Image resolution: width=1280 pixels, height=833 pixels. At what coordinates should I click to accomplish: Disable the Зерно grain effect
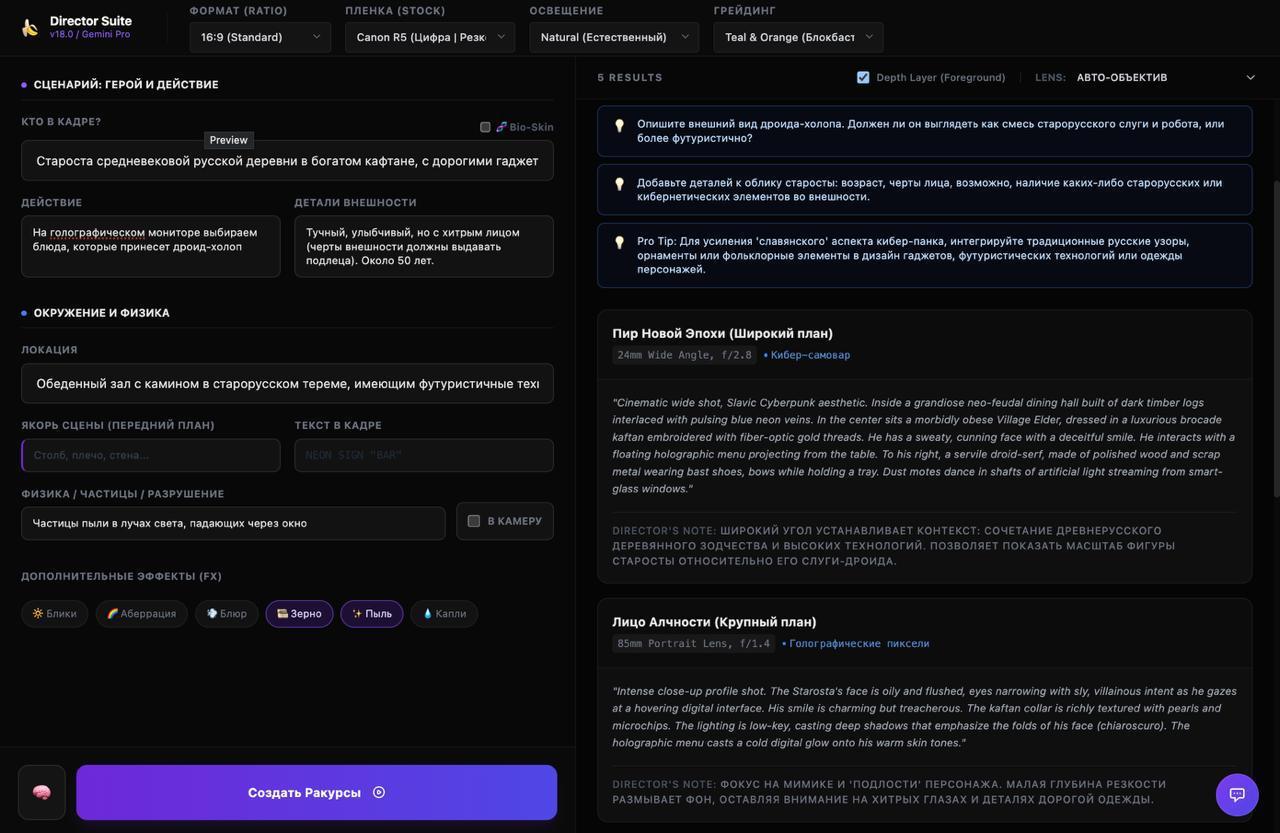[299, 614]
